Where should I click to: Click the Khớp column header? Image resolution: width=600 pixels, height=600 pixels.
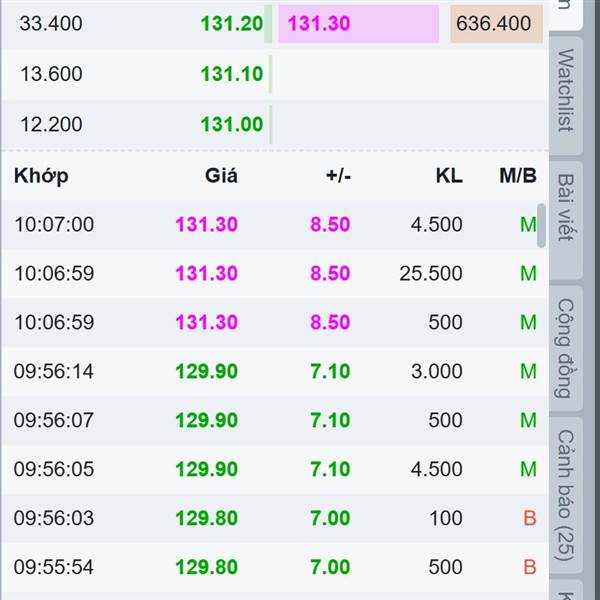click(x=41, y=176)
